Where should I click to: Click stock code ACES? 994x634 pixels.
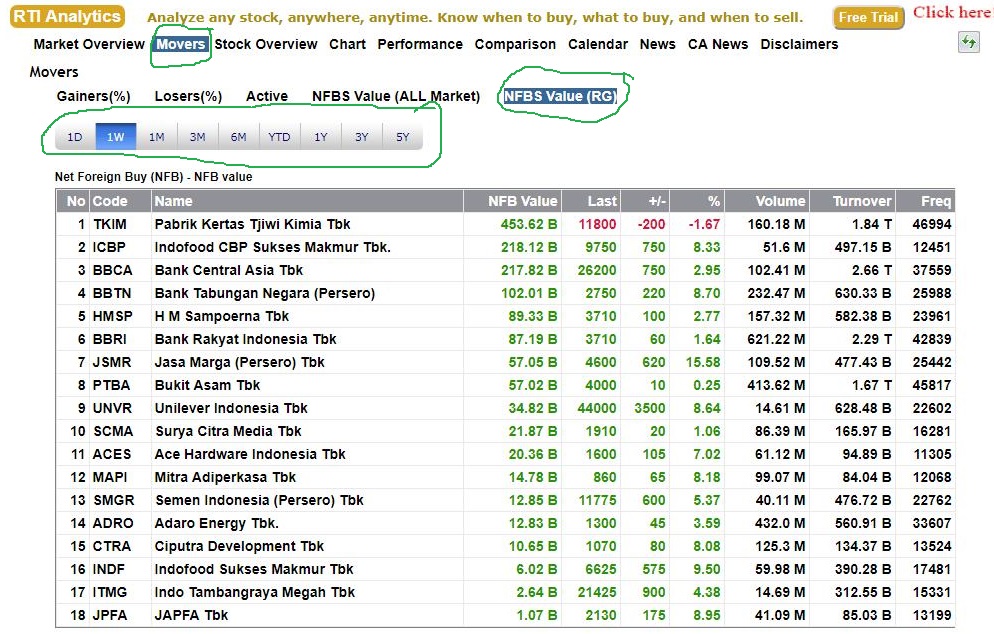(x=112, y=455)
